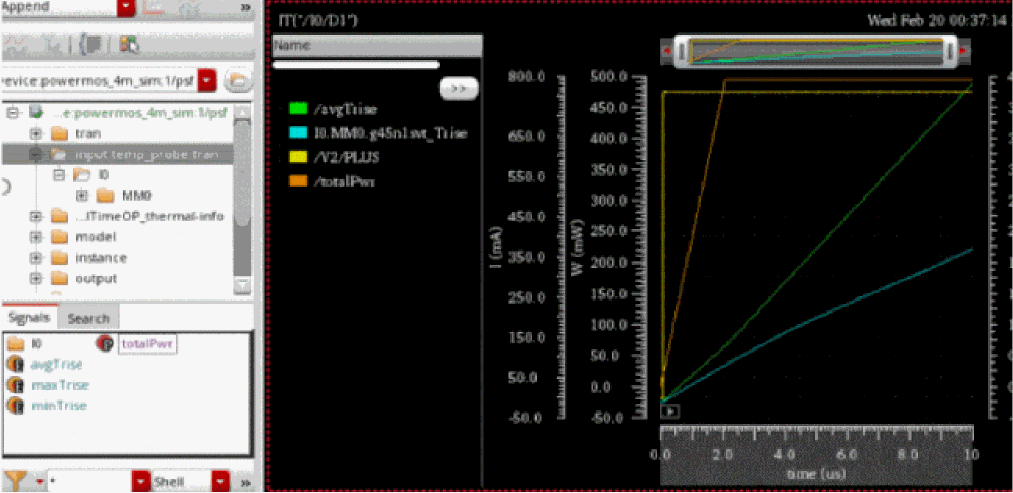The height and width of the screenshot is (493, 1013).
Task: Select the /avgTrise trace in legend
Action: 344,109
